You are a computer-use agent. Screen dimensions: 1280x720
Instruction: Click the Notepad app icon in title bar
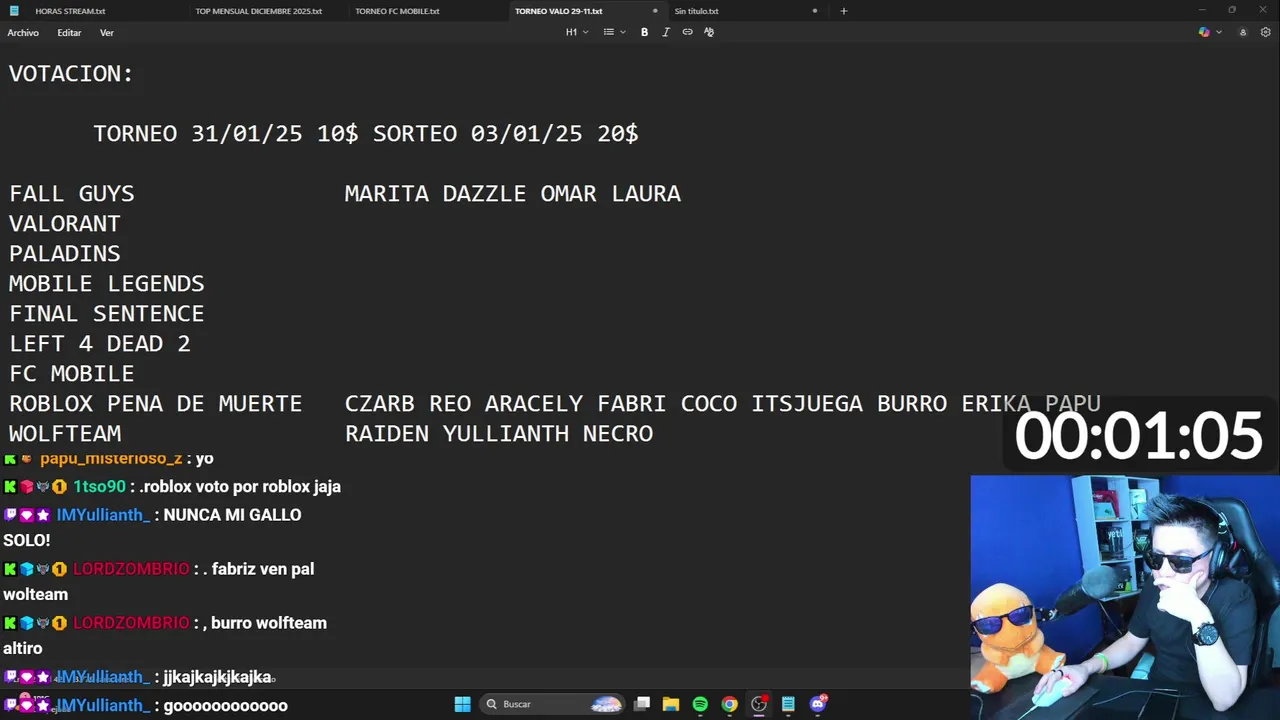coord(13,11)
